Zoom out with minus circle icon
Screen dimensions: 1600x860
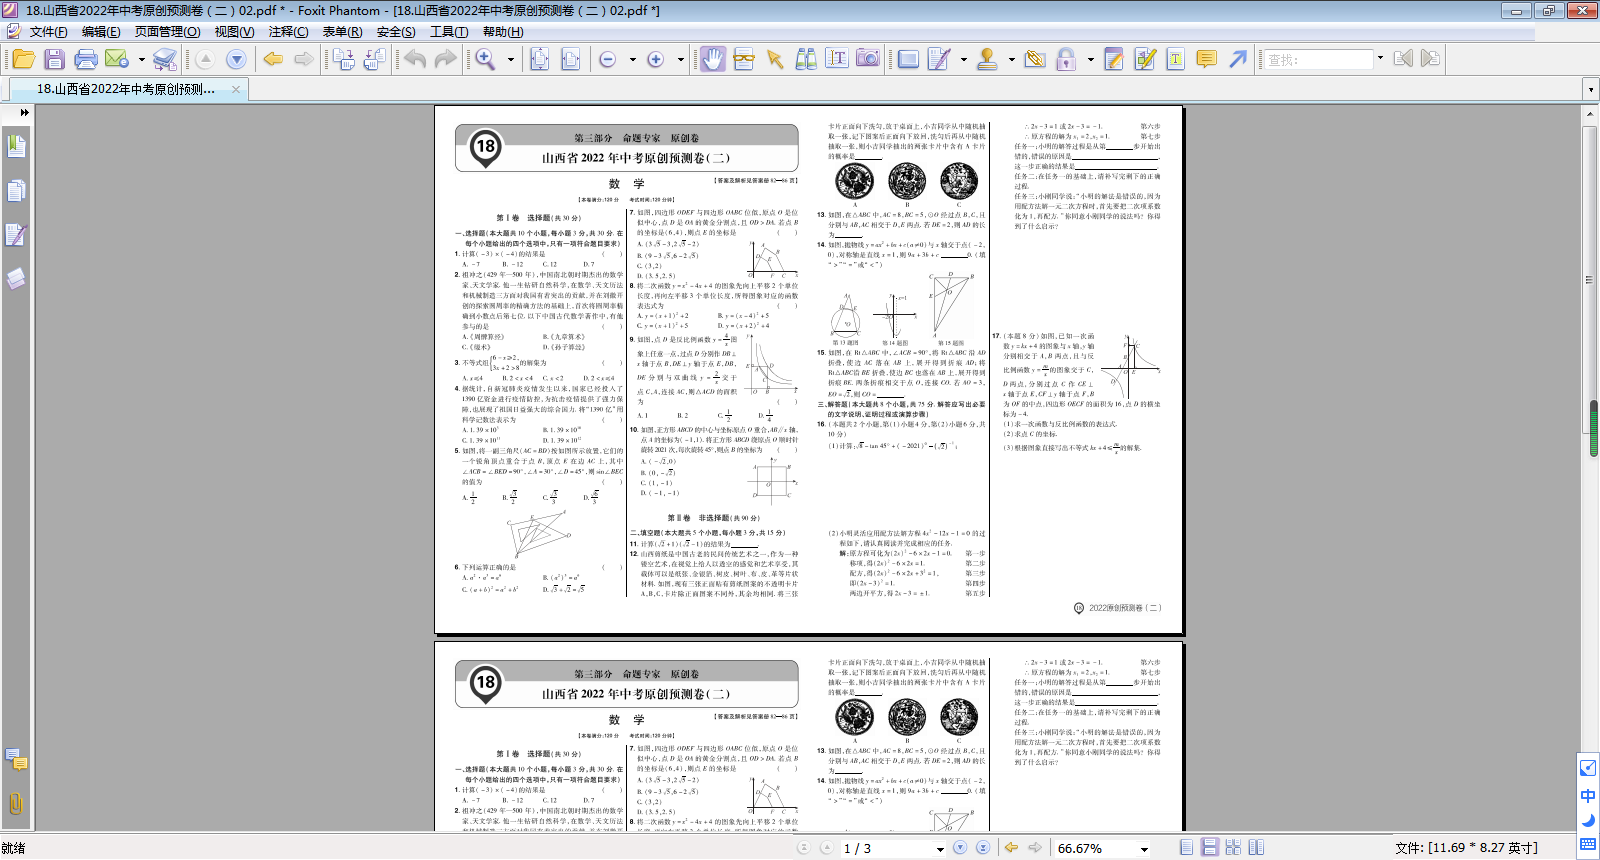tap(607, 60)
